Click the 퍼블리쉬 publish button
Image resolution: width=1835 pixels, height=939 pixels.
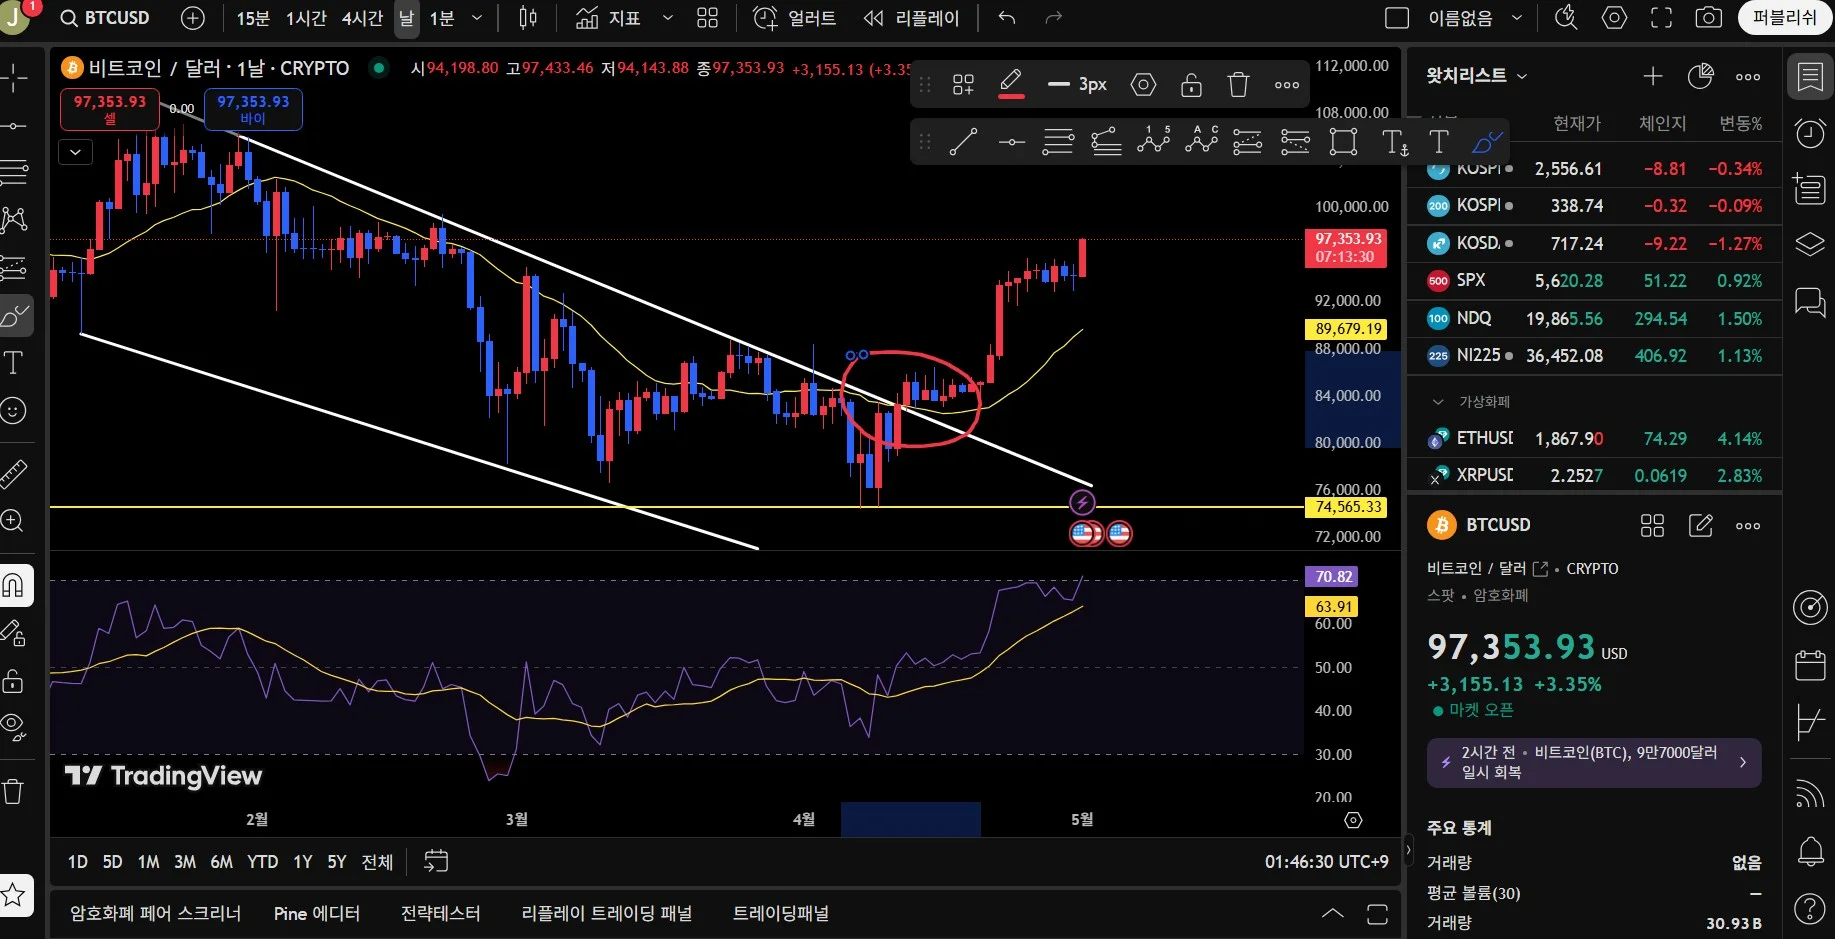coord(1785,18)
